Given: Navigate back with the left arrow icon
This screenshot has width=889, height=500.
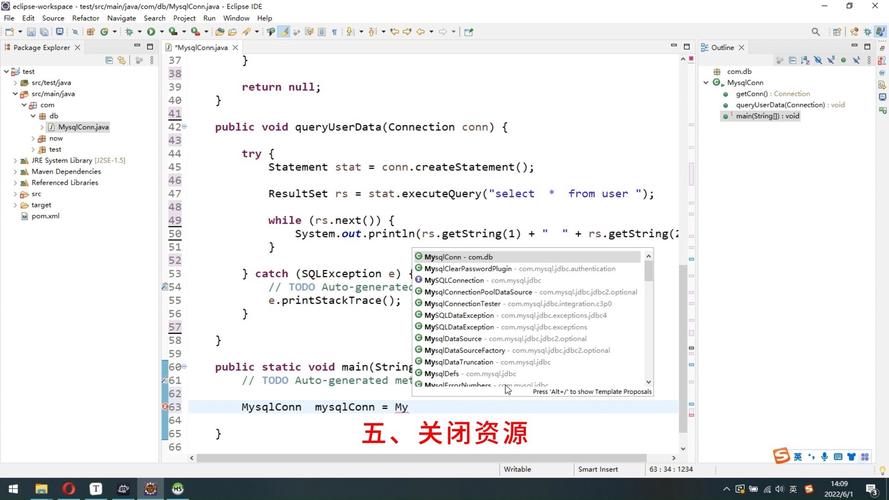Looking at the screenshot, I should click(420, 32).
